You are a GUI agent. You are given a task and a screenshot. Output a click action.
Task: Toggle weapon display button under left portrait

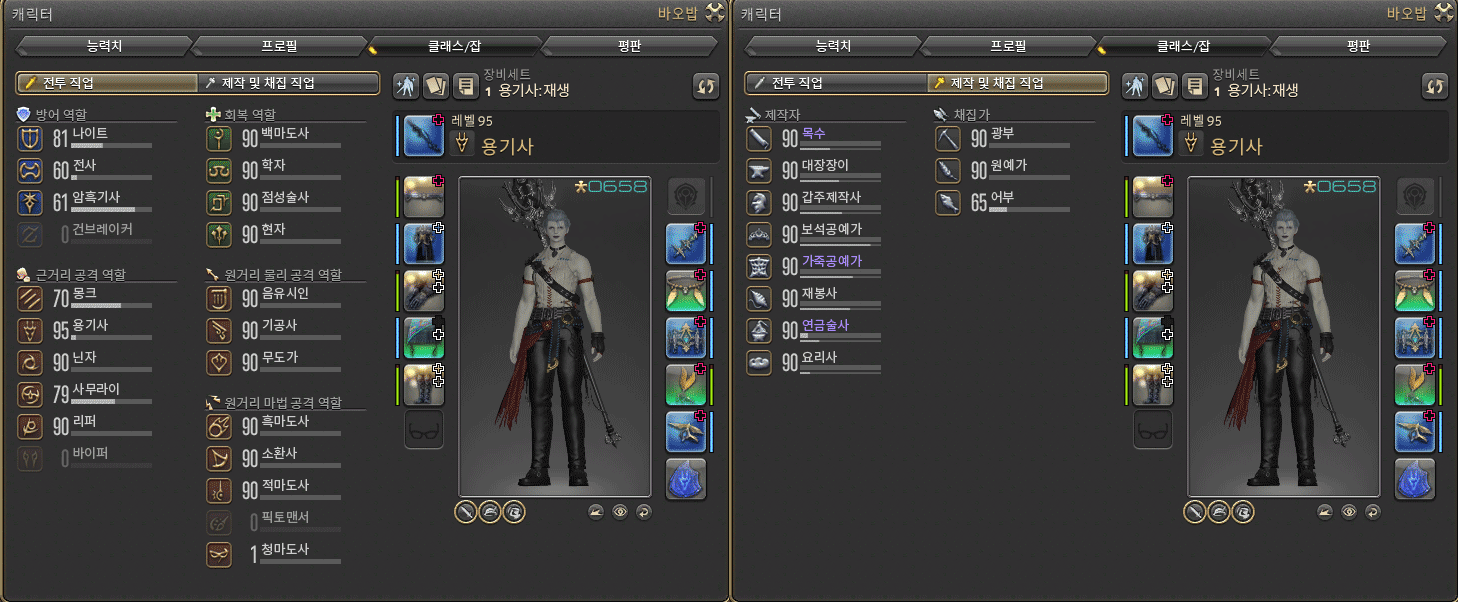point(466,512)
